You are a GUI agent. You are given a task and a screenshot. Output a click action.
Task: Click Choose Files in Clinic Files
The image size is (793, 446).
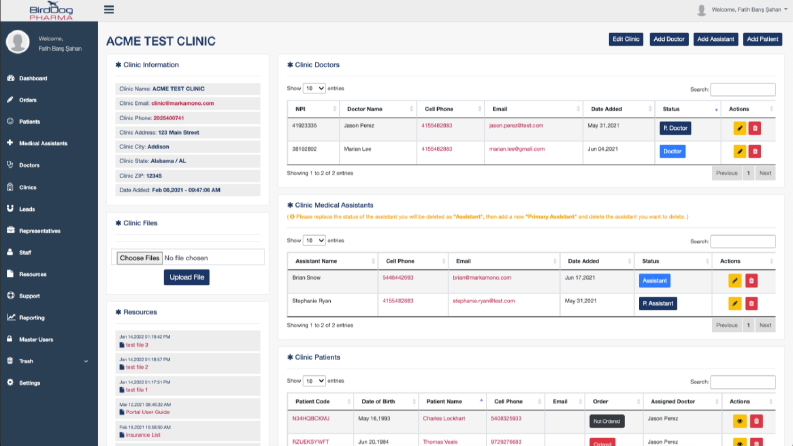(140, 258)
